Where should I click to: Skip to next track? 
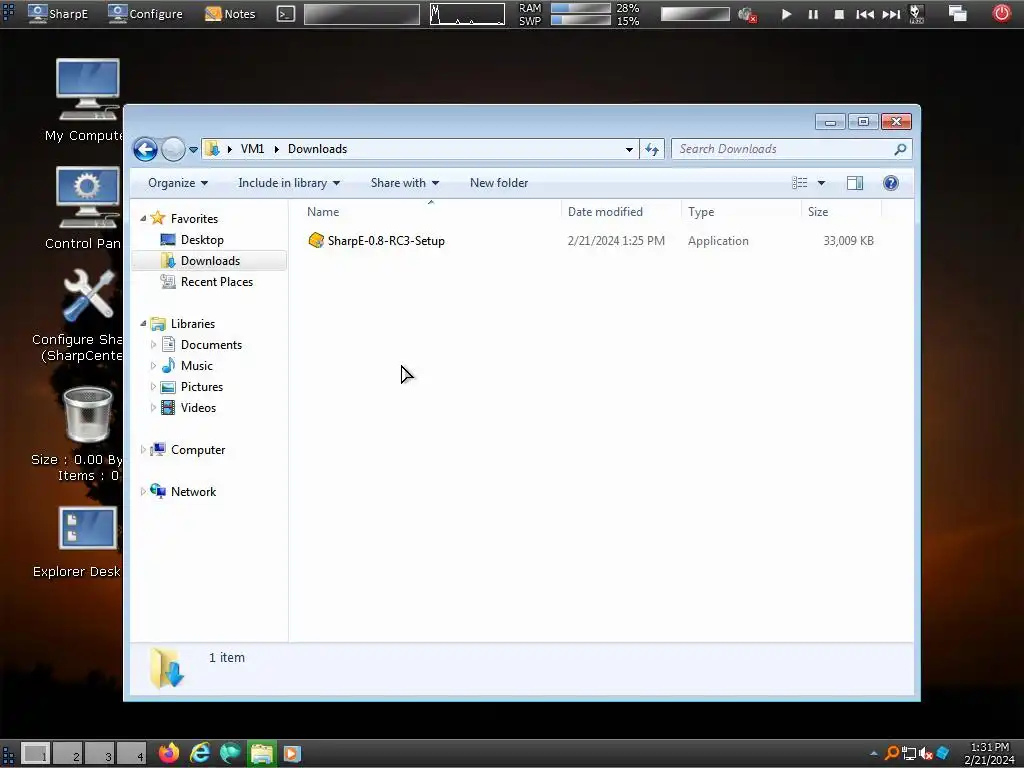(891, 14)
